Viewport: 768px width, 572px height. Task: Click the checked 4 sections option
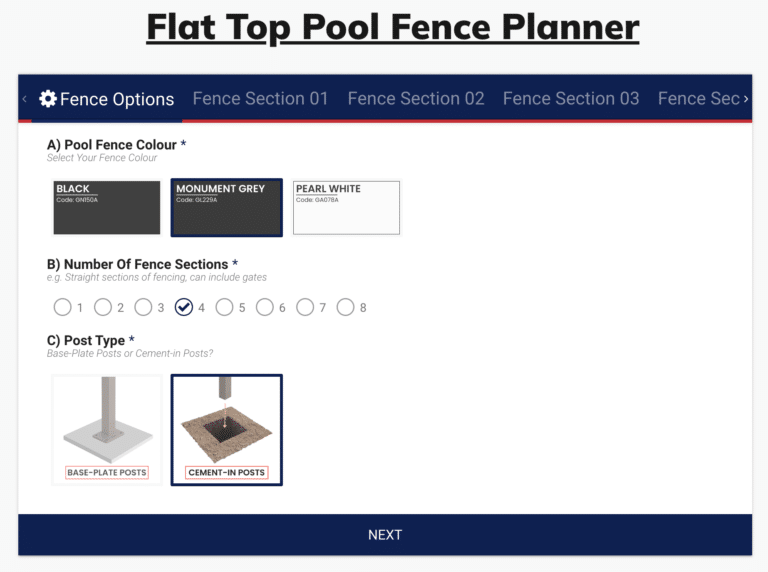(184, 308)
